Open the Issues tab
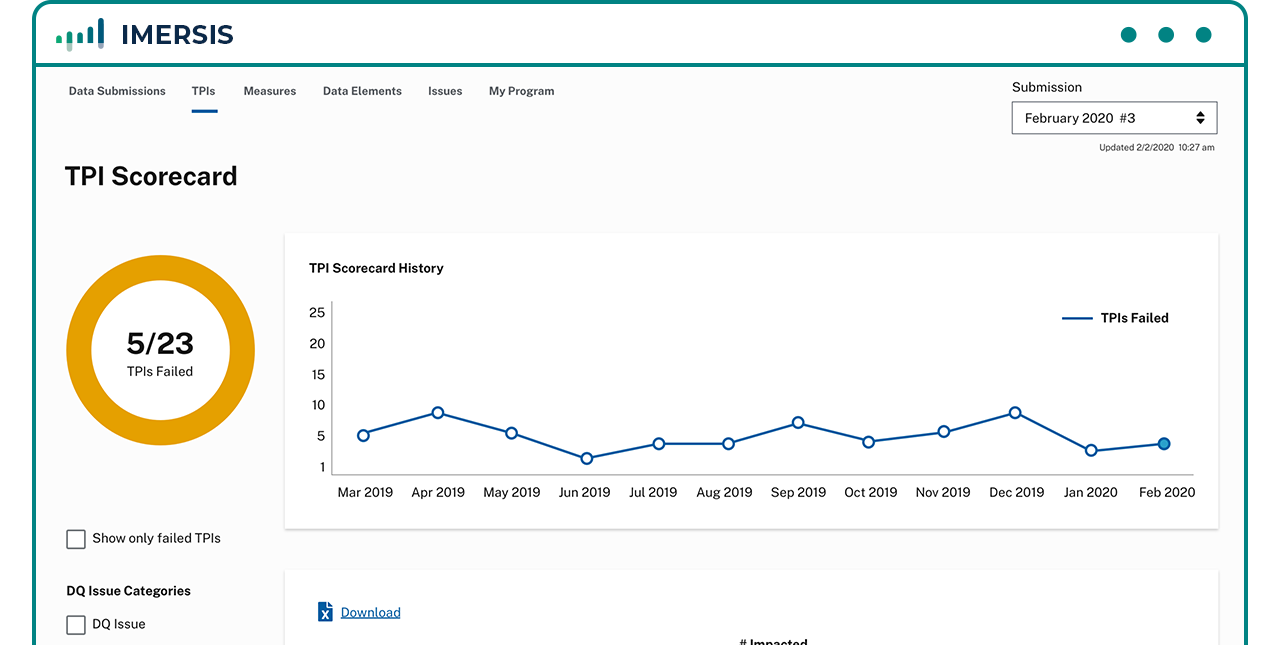Image resolution: width=1280 pixels, height=645 pixels. tap(445, 91)
